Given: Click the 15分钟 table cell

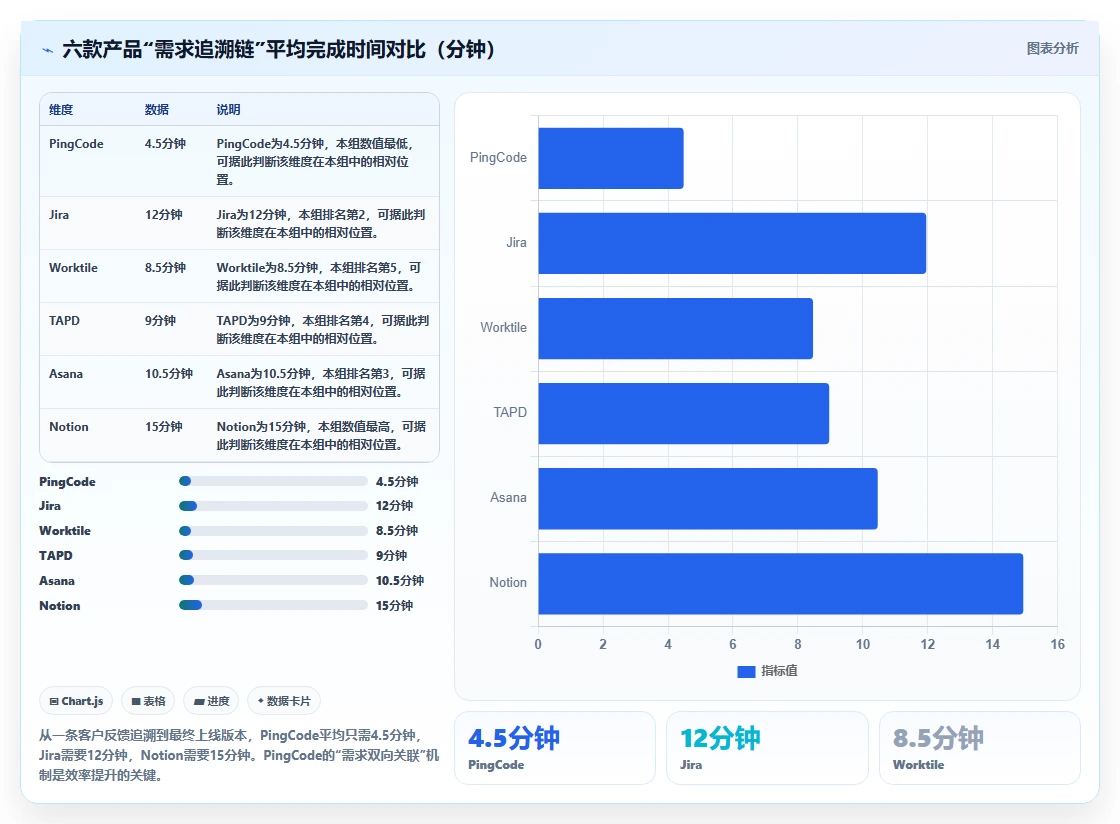Looking at the screenshot, I should pos(164,426).
